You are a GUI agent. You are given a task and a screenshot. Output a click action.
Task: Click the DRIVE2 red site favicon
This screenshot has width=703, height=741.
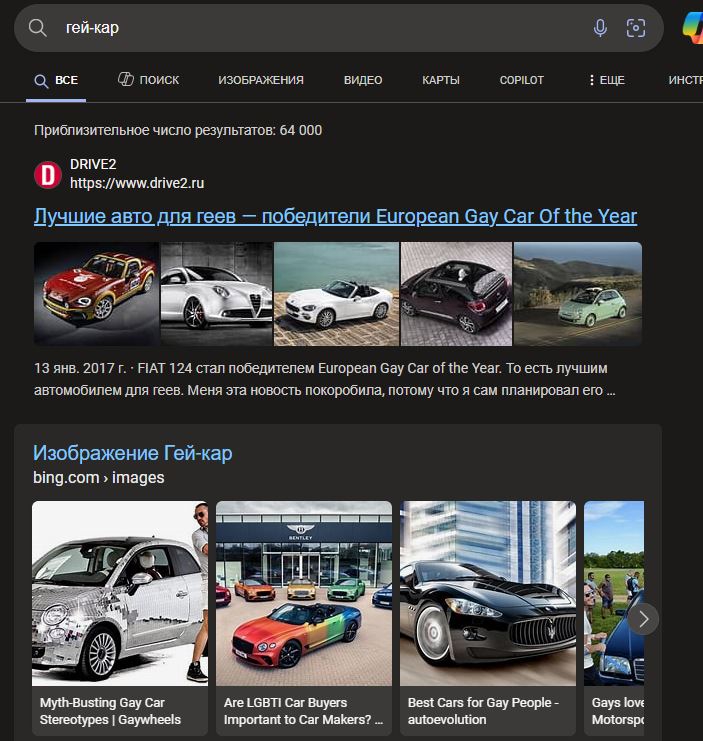pyautogui.click(x=48, y=175)
